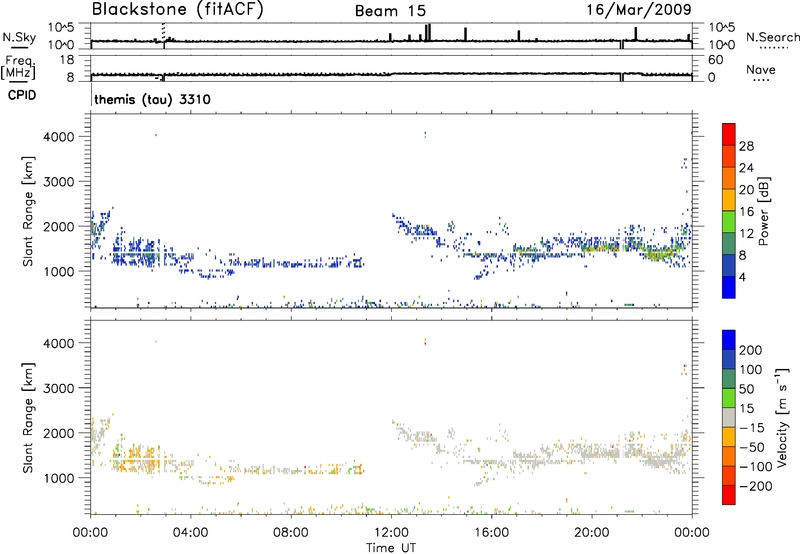Viewport: 800px width, 554px height.
Task: Click the Blackstone (fitACF) title text
Action: [x=178, y=10]
